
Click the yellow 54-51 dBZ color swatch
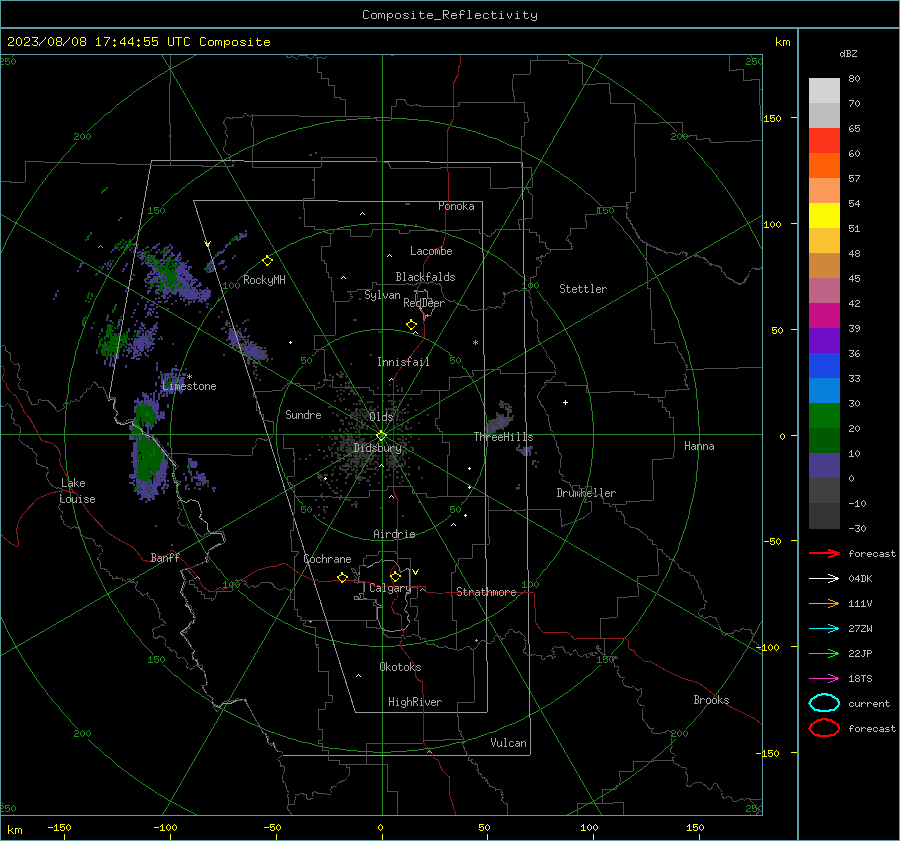824,215
